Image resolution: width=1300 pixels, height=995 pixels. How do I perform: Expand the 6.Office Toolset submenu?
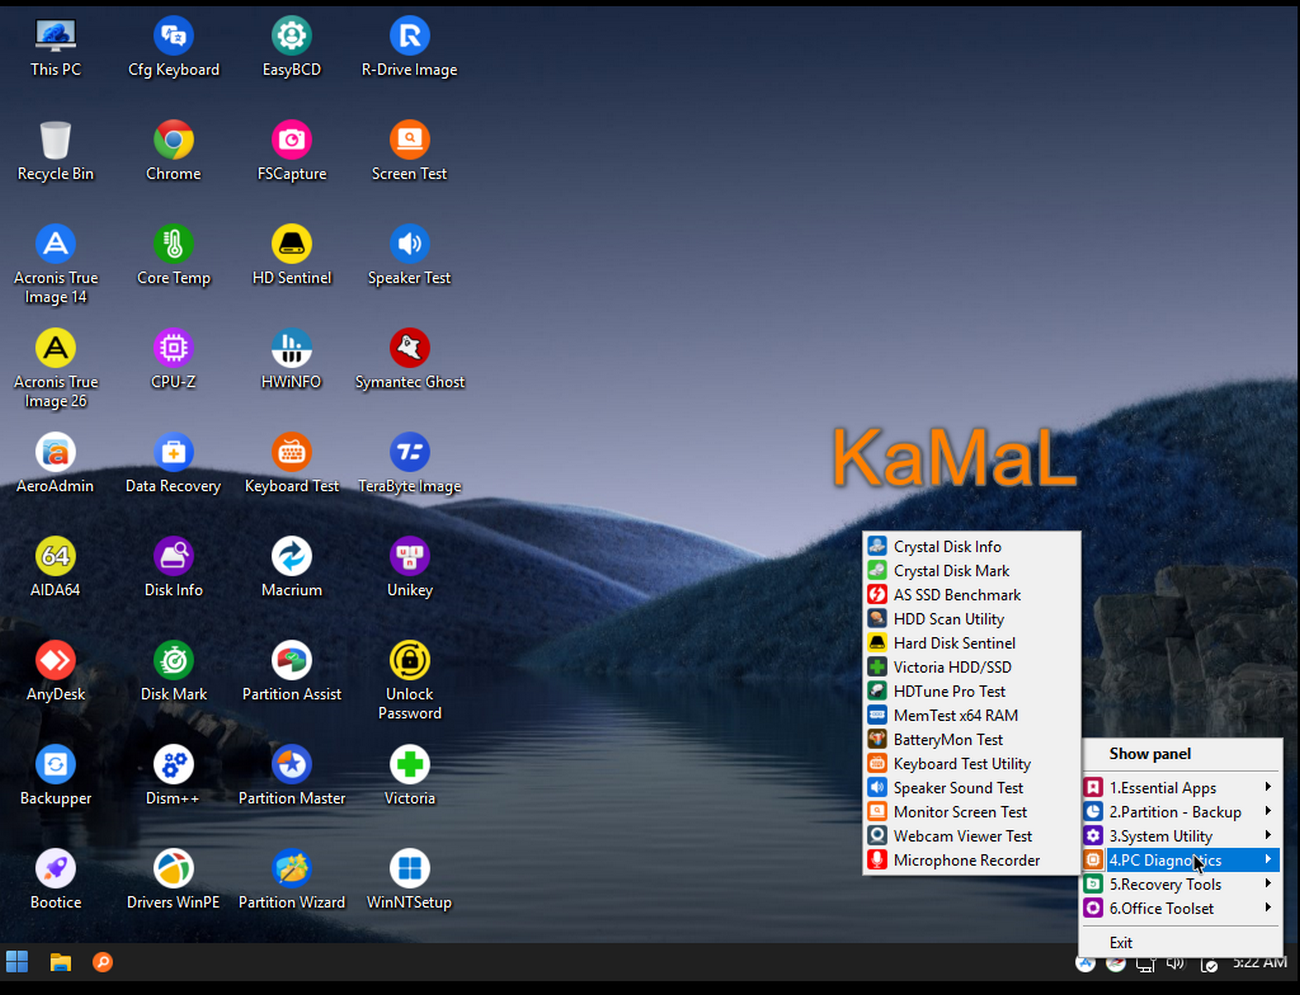pos(1181,908)
